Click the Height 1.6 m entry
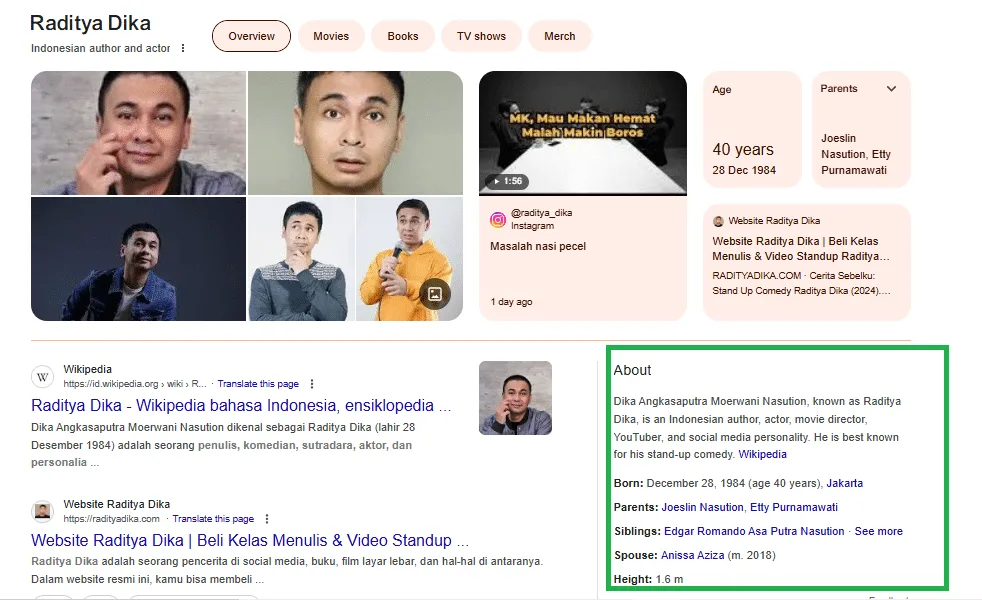Viewport: 982px width, 600px height. (x=648, y=579)
